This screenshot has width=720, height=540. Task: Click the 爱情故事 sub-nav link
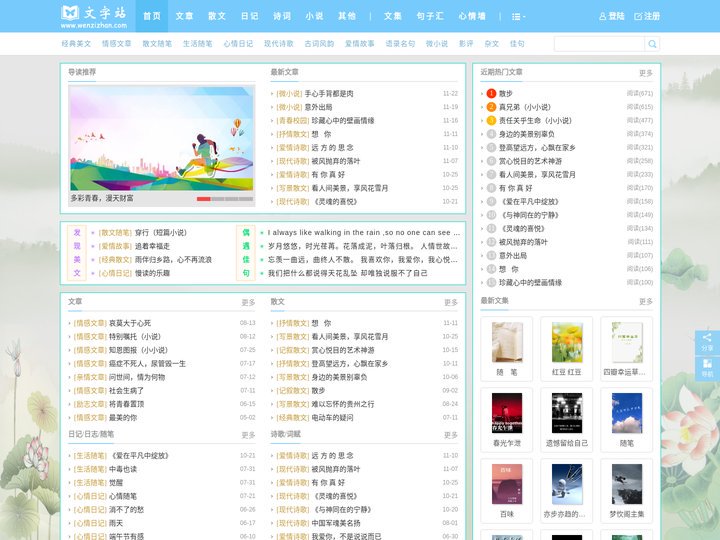(360, 44)
